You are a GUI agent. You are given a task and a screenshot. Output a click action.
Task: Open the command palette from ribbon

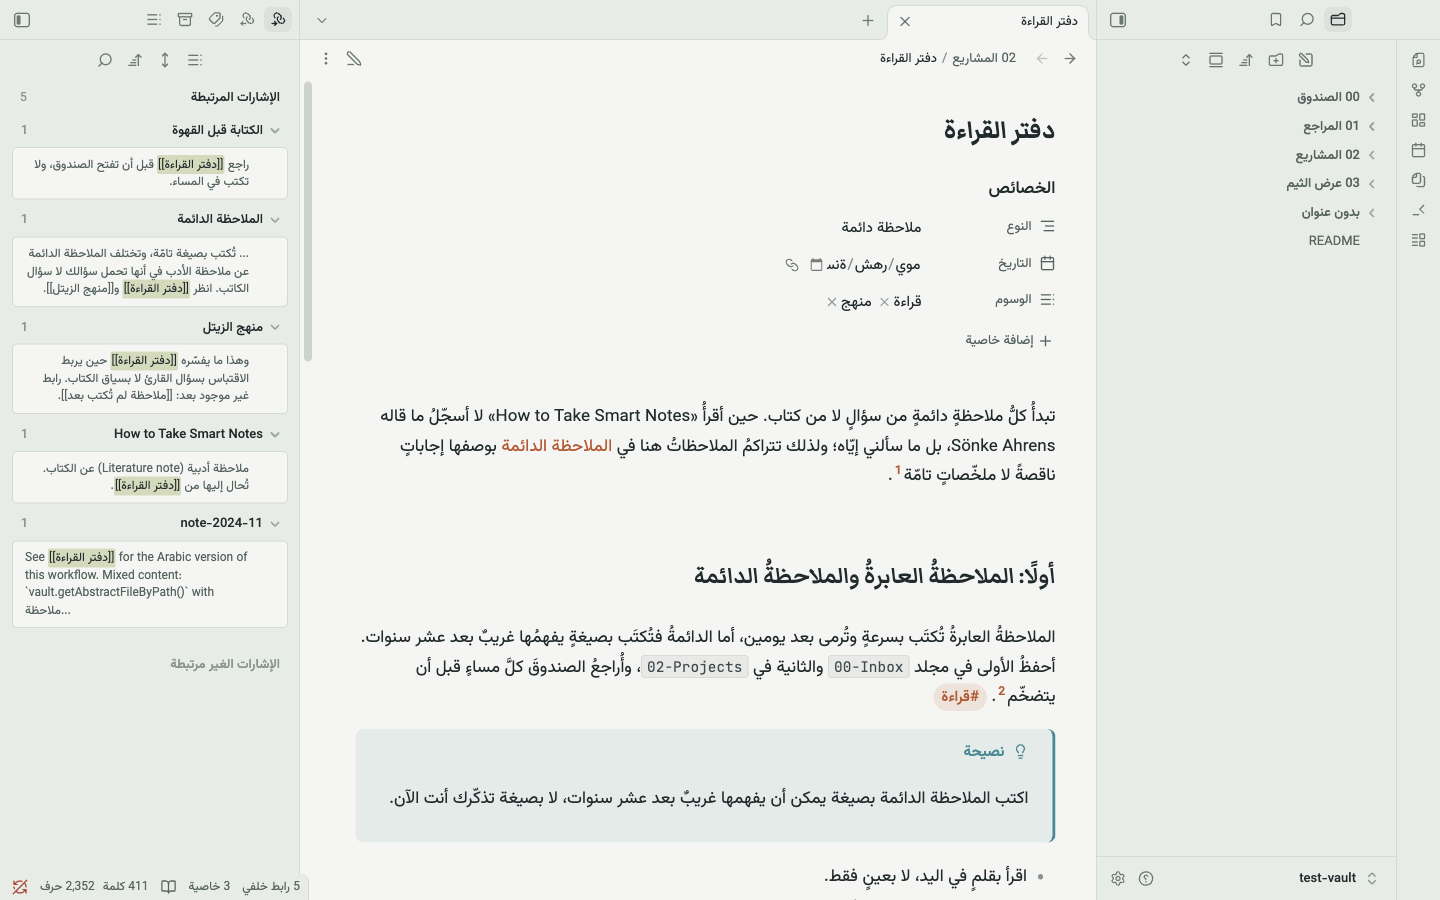(x=1418, y=210)
